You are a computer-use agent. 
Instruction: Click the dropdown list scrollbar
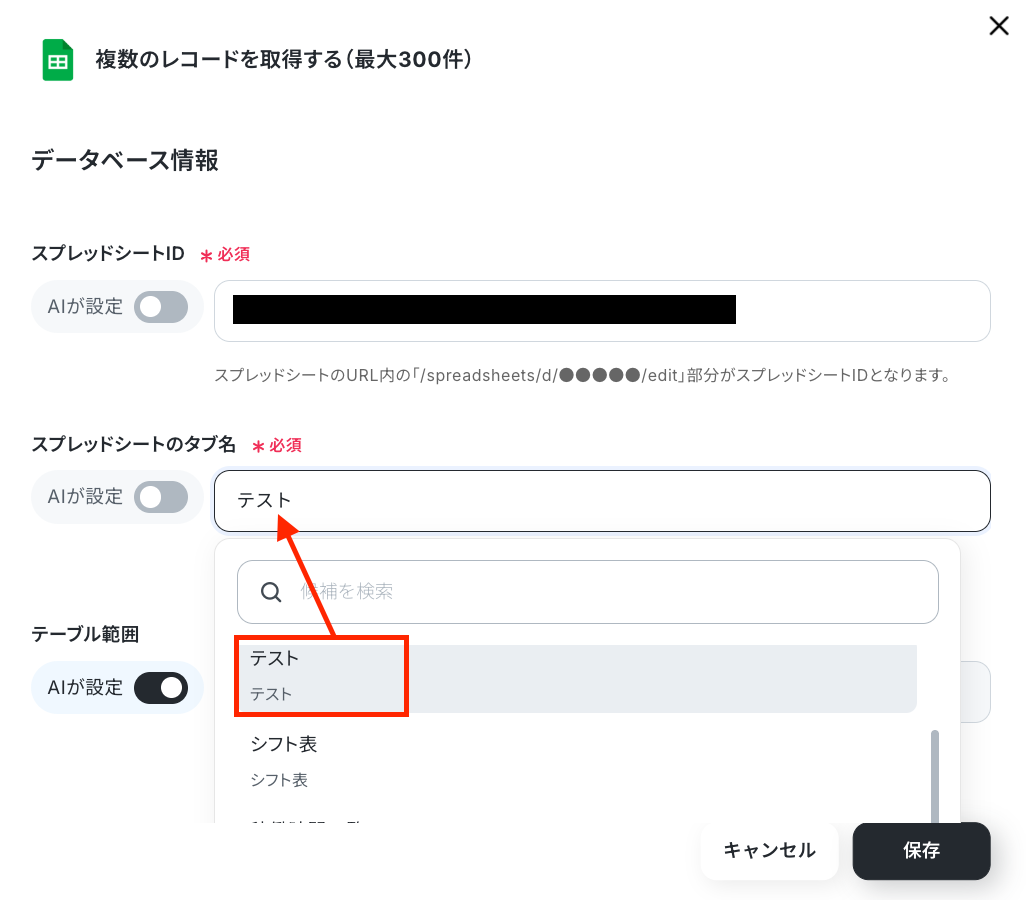click(x=935, y=776)
